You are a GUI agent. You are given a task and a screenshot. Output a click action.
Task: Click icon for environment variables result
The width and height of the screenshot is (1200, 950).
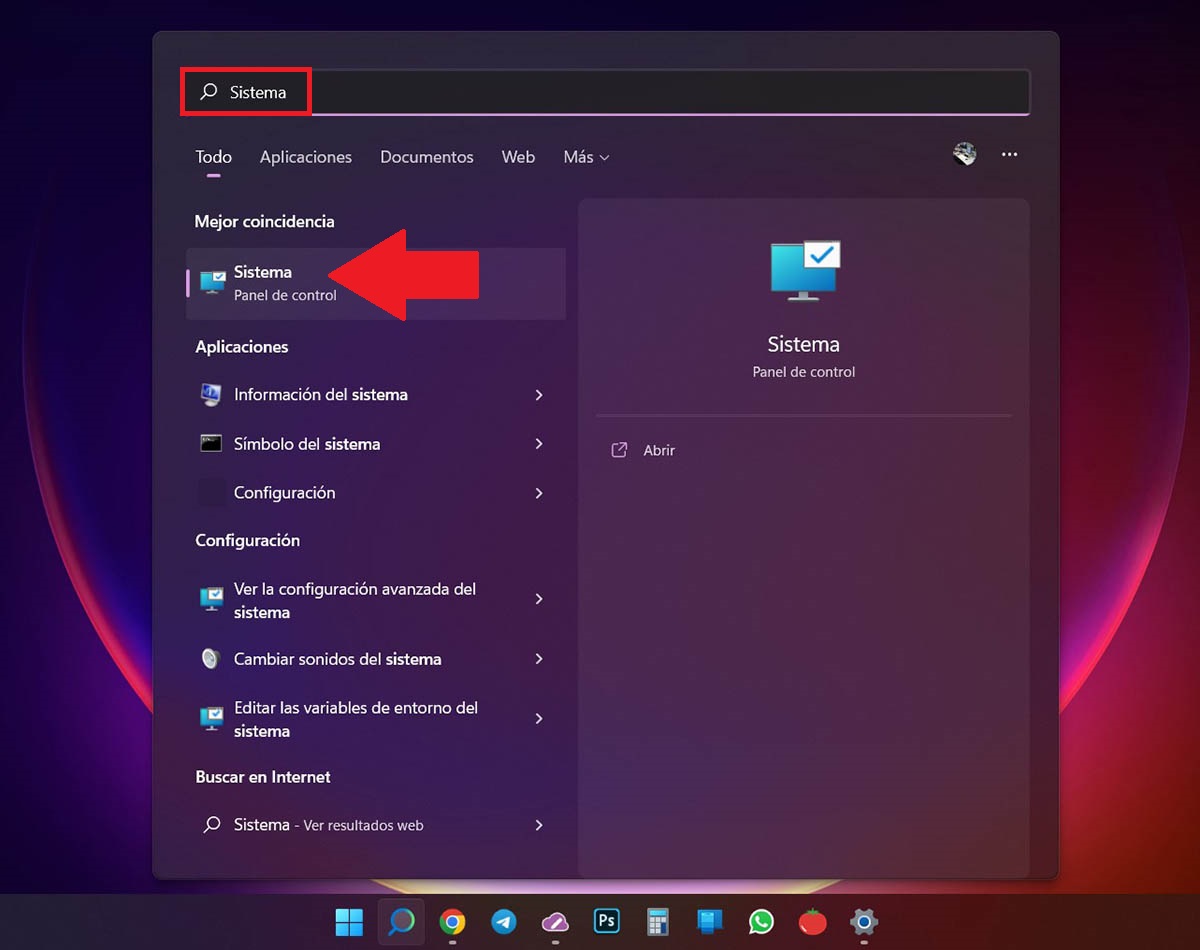coord(212,718)
